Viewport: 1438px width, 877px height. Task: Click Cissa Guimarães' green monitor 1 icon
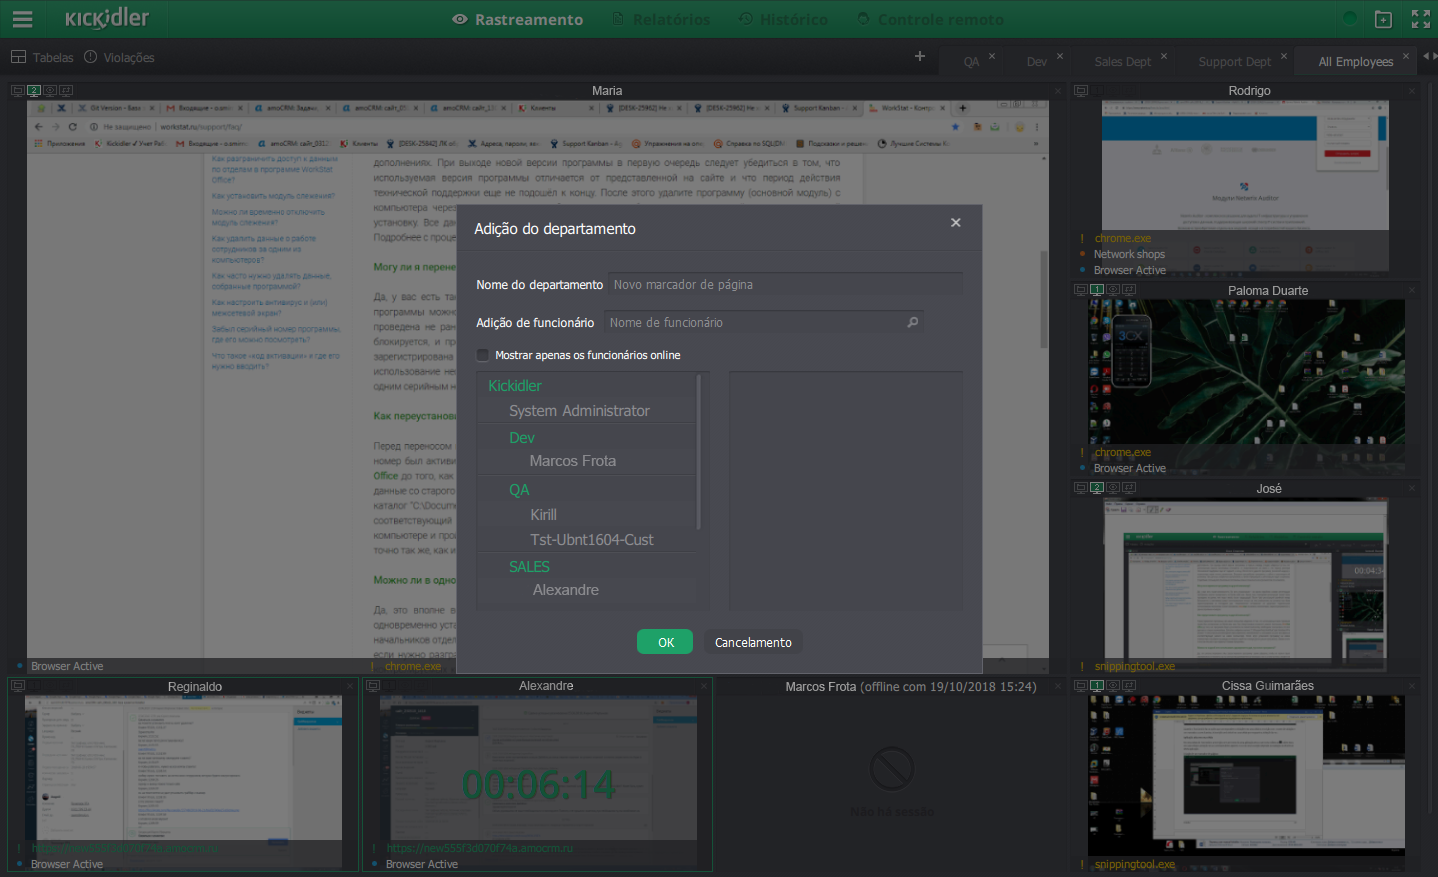click(x=1096, y=686)
